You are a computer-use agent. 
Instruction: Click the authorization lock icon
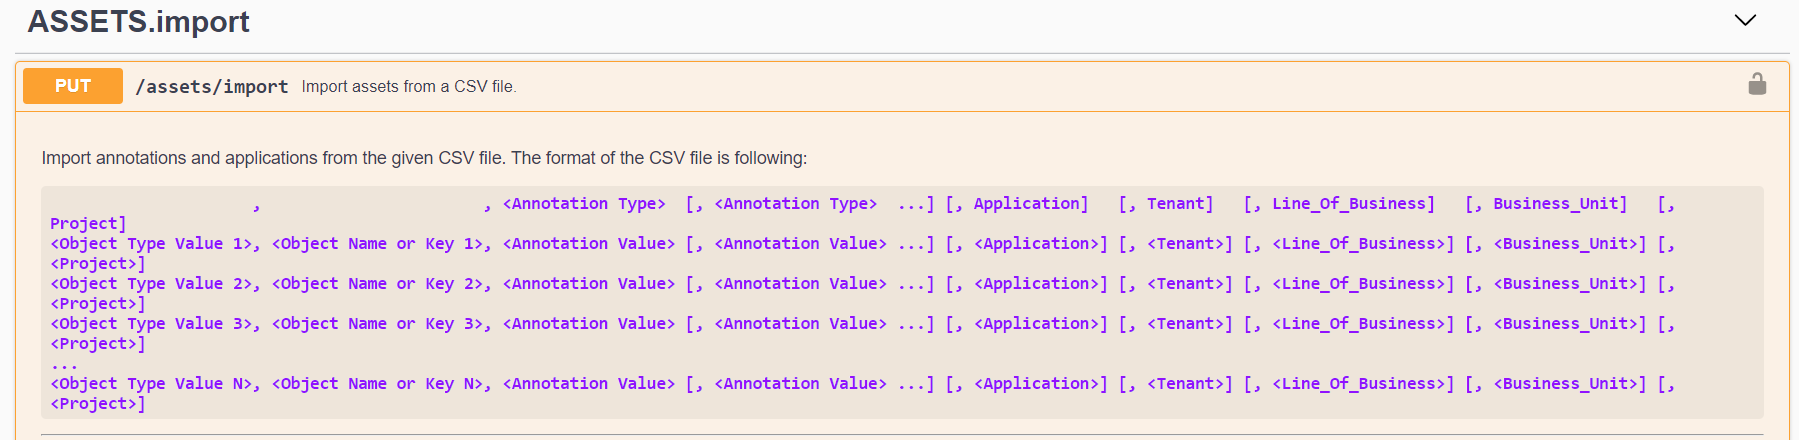[x=1757, y=84]
